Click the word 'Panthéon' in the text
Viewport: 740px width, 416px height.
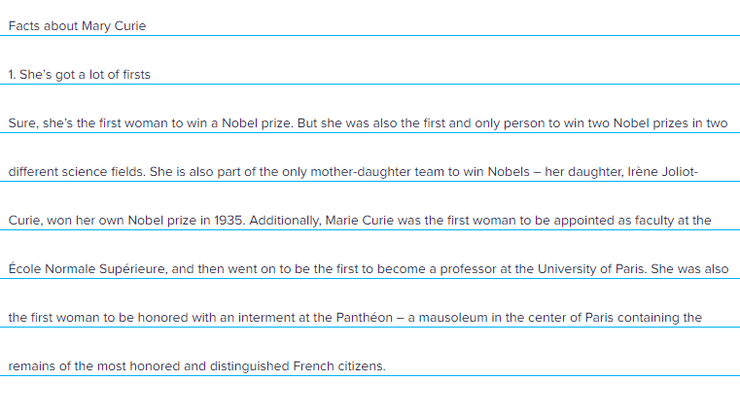[364, 318]
